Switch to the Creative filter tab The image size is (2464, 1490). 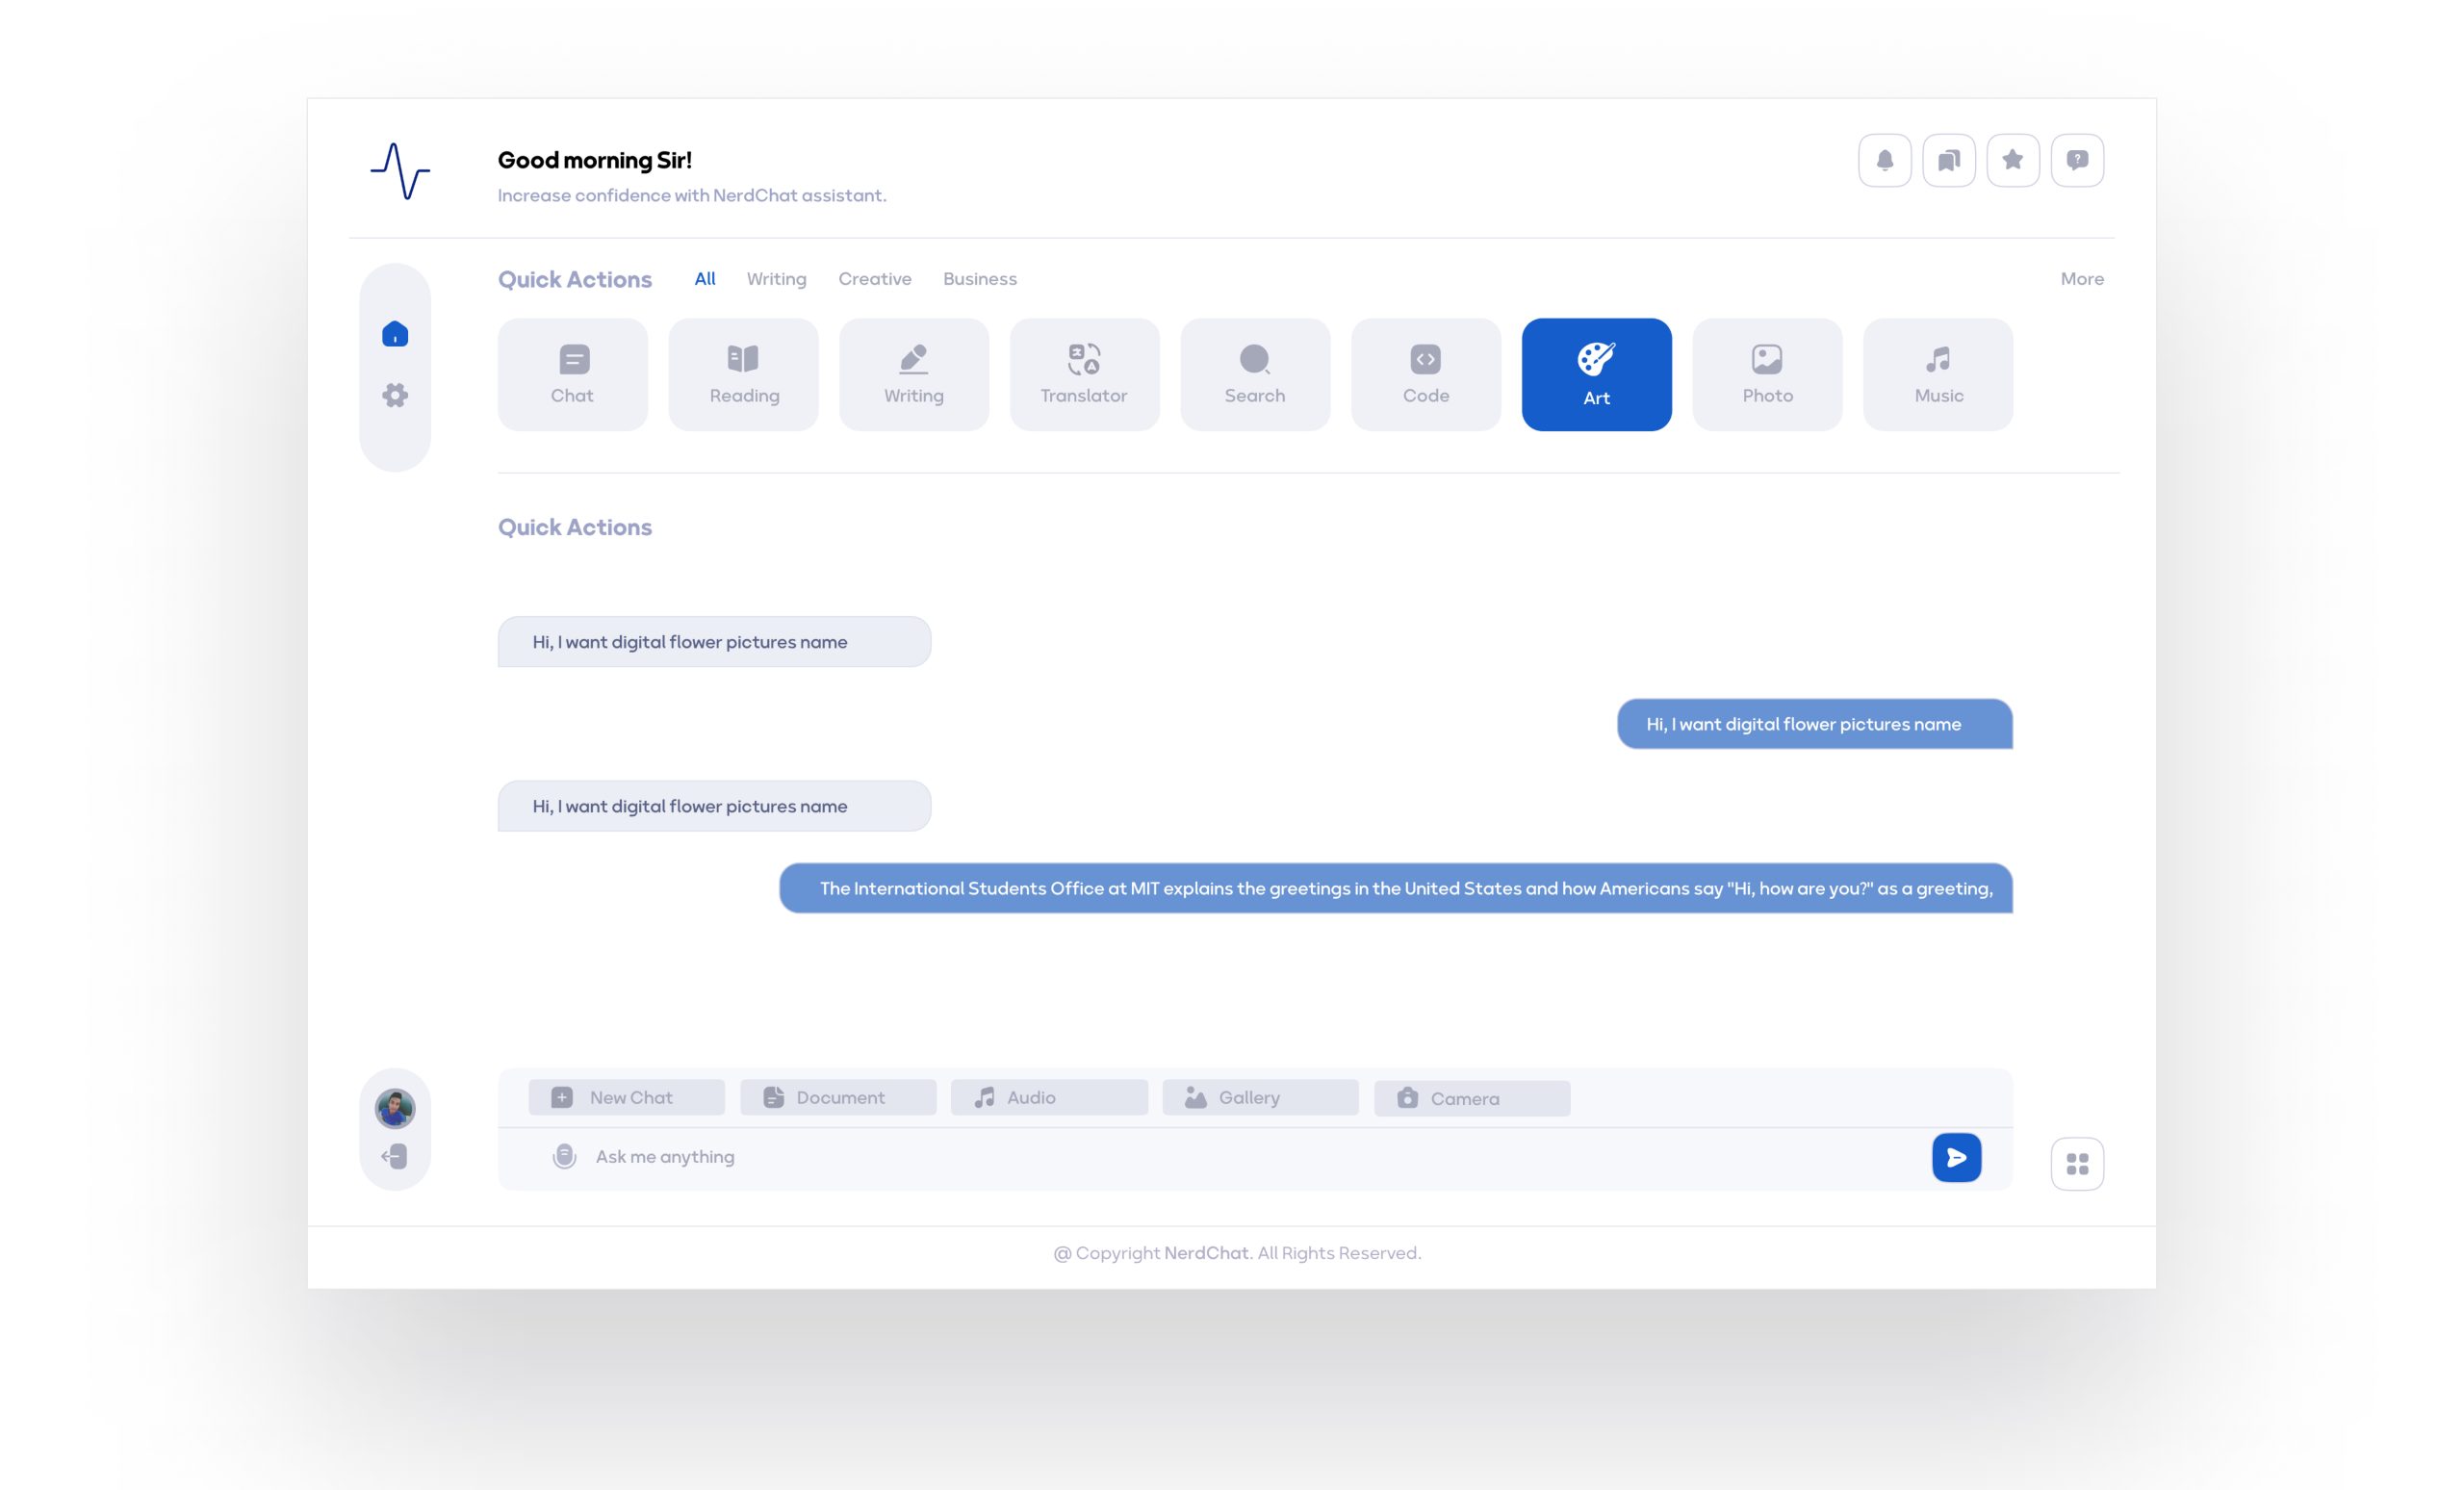(874, 279)
